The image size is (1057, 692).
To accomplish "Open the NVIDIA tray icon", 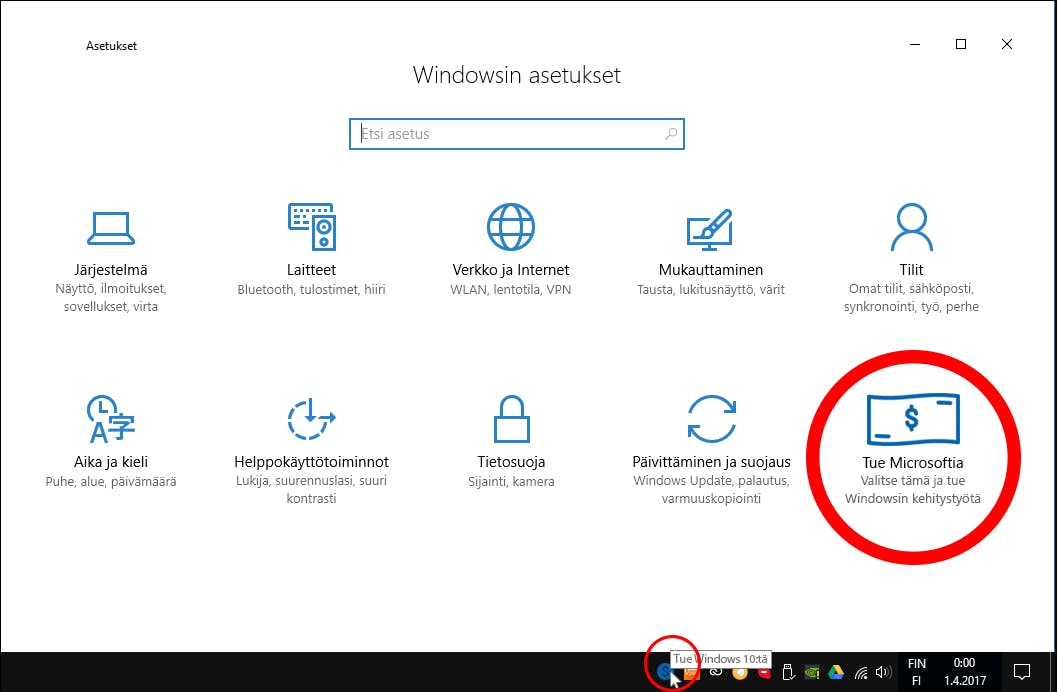I will 812,672.
